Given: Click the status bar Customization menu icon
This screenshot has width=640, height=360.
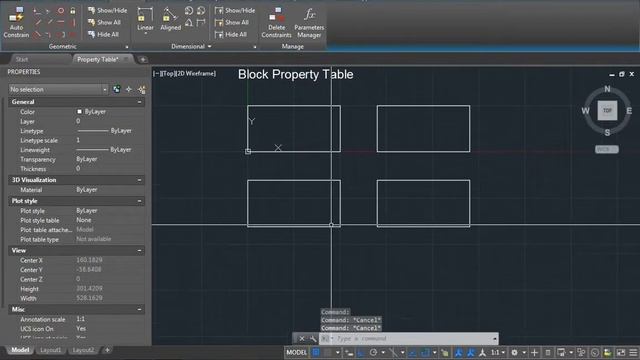Looking at the screenshot, I should [x=633, y=352].
